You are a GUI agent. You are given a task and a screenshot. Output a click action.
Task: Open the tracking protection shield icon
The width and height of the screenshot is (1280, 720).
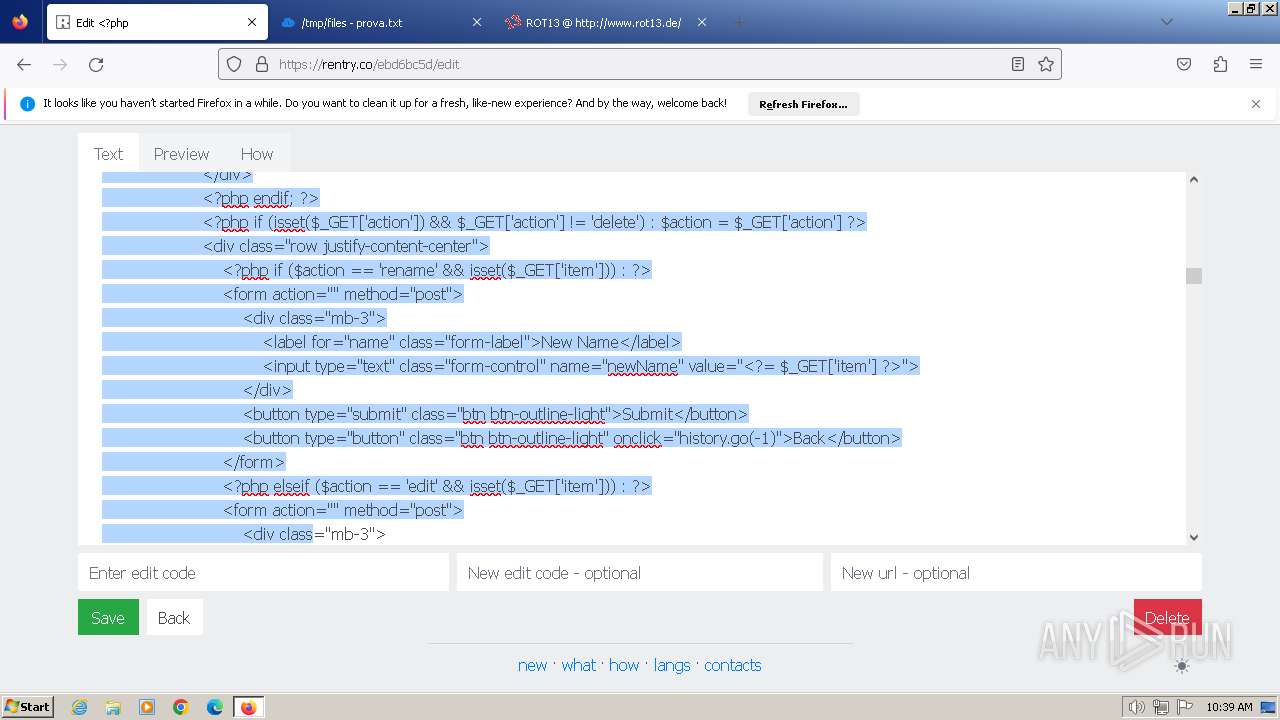point(234,64)
